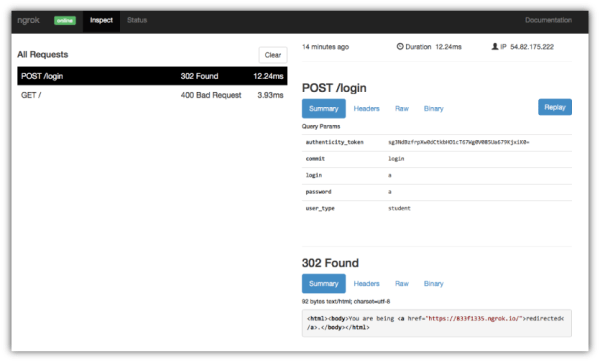Replay the POST /login request
Viewport: 600px width, 362px height.
[555, 107]
